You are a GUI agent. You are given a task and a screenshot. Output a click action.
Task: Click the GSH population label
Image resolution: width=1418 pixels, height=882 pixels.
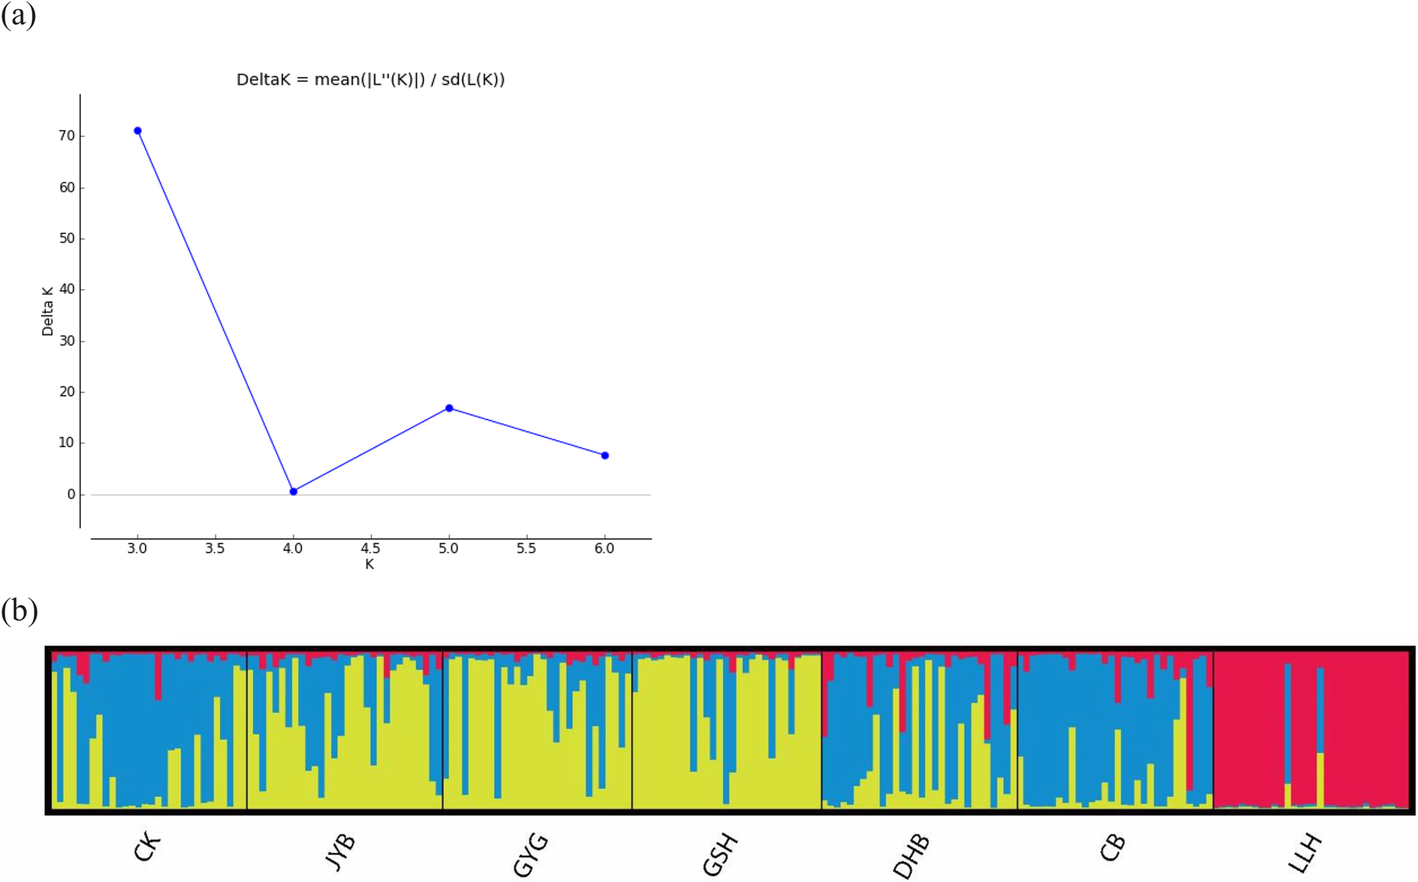720,855
